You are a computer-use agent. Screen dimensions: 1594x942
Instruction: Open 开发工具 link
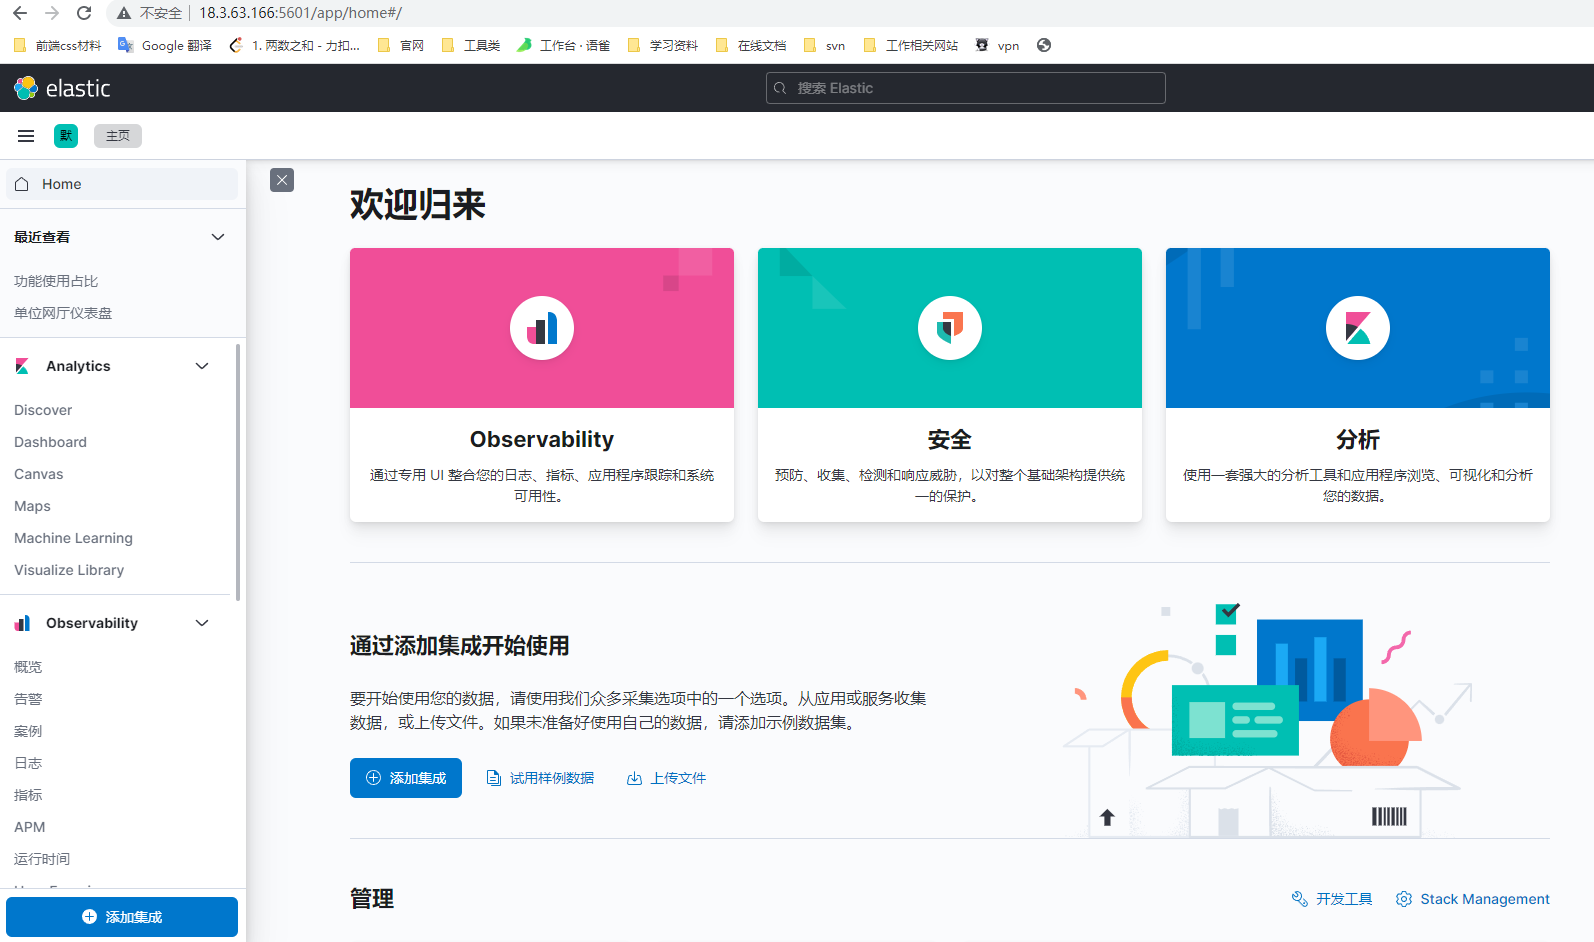point(1332,899)
